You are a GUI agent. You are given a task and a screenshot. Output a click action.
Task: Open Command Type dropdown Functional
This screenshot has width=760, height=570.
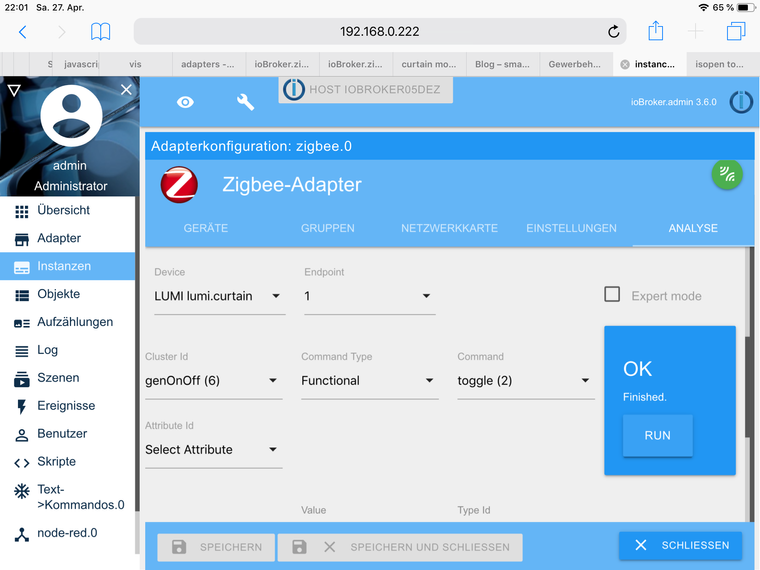[370, 381]
